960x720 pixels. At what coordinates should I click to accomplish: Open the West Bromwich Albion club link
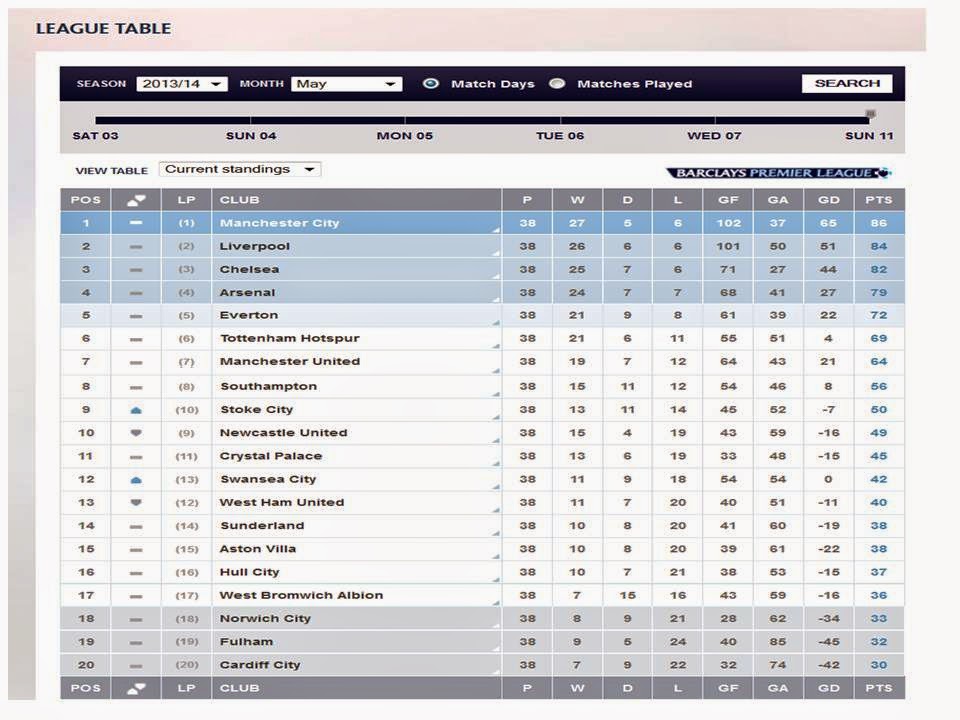[301, 595]
